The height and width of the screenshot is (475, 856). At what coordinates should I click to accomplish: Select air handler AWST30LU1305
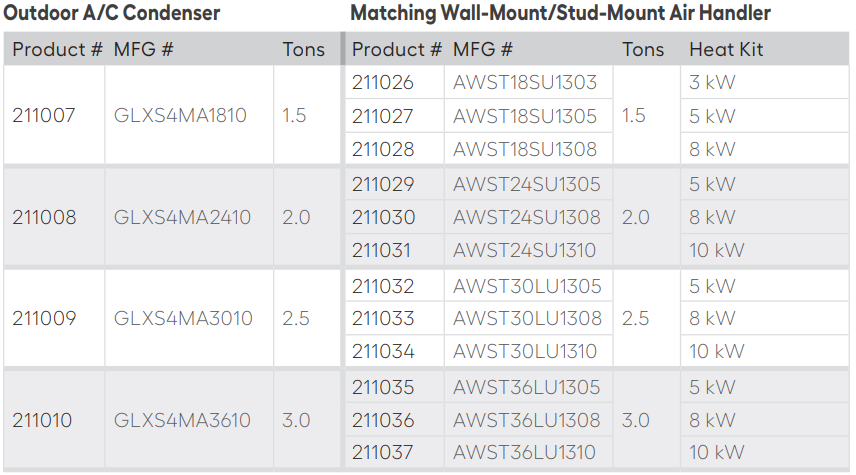click(527, 287)
